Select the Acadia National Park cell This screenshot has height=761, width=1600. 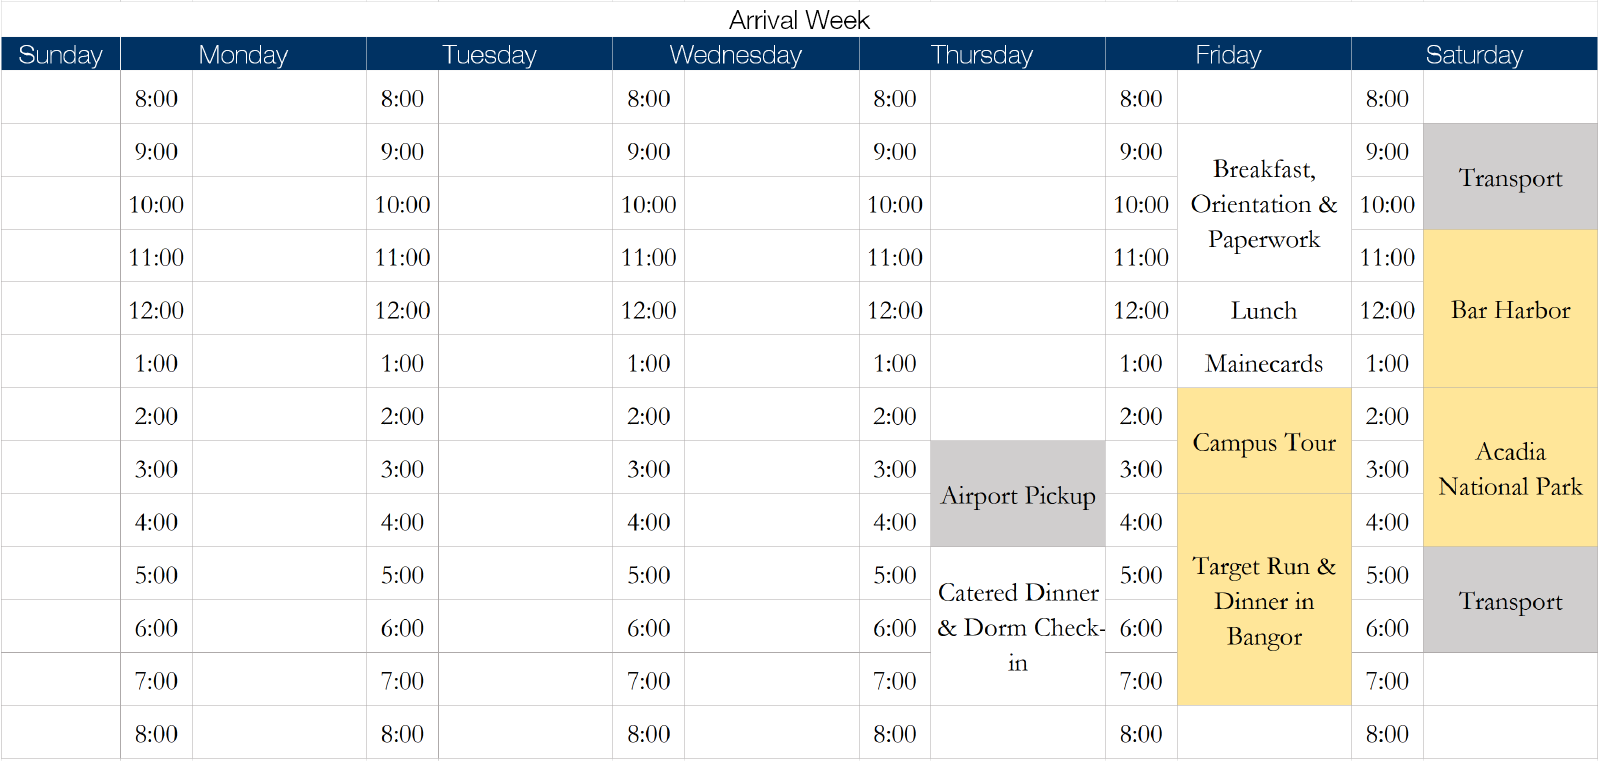[x=1510, y=468]
